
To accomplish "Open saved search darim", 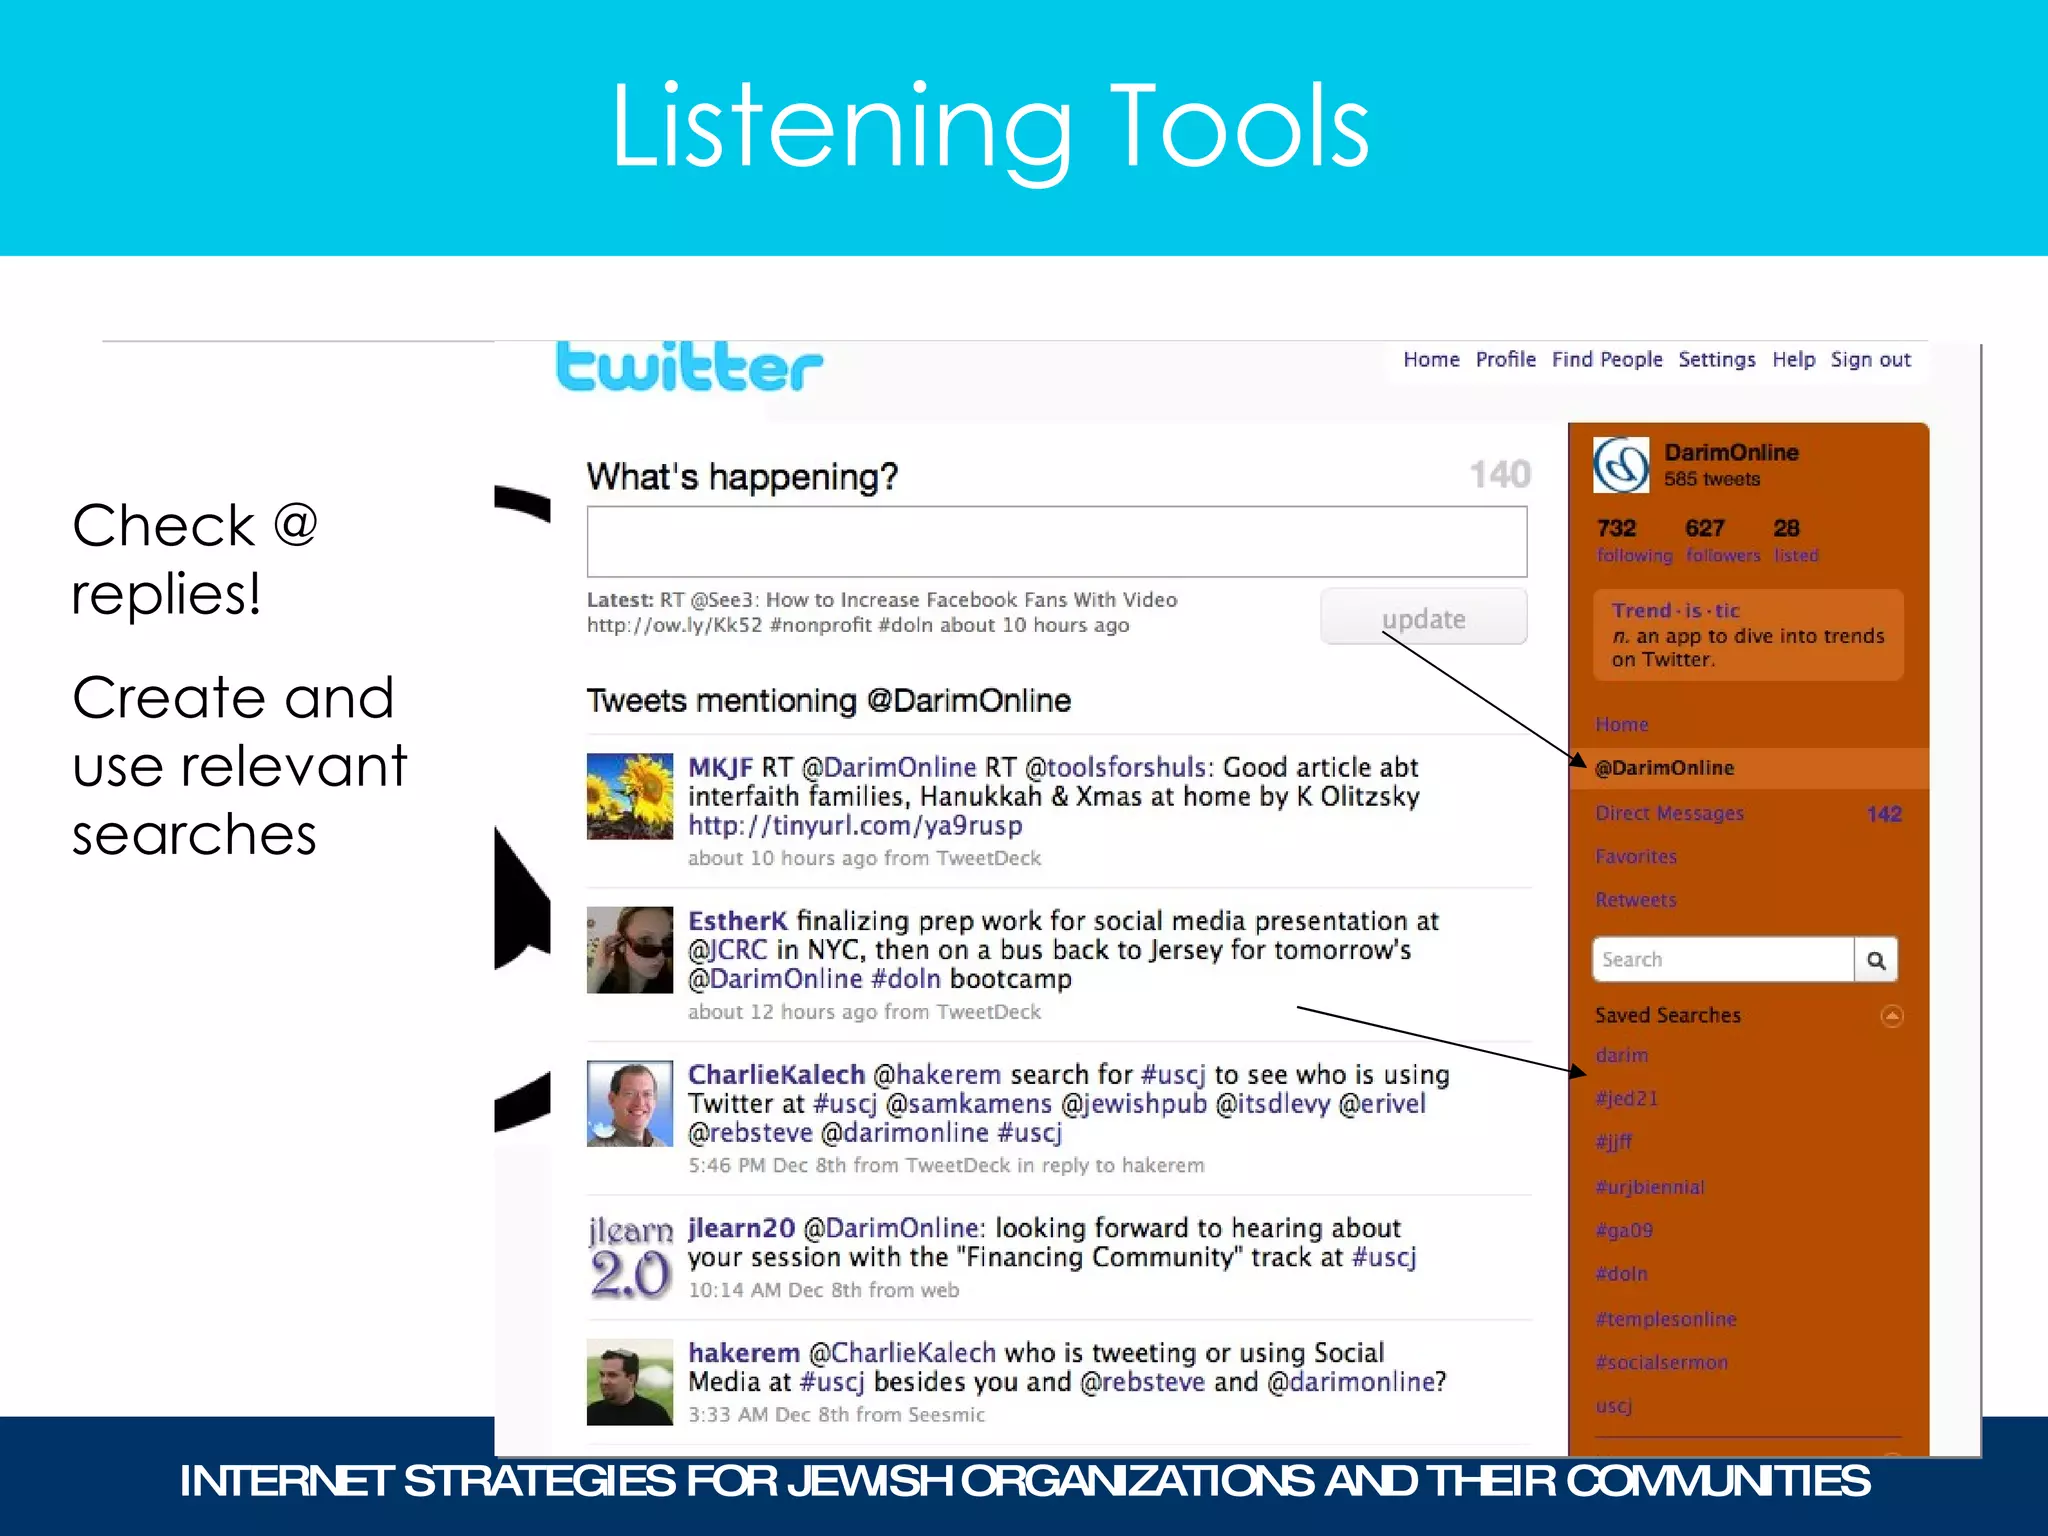I will pos(1622,1055).
